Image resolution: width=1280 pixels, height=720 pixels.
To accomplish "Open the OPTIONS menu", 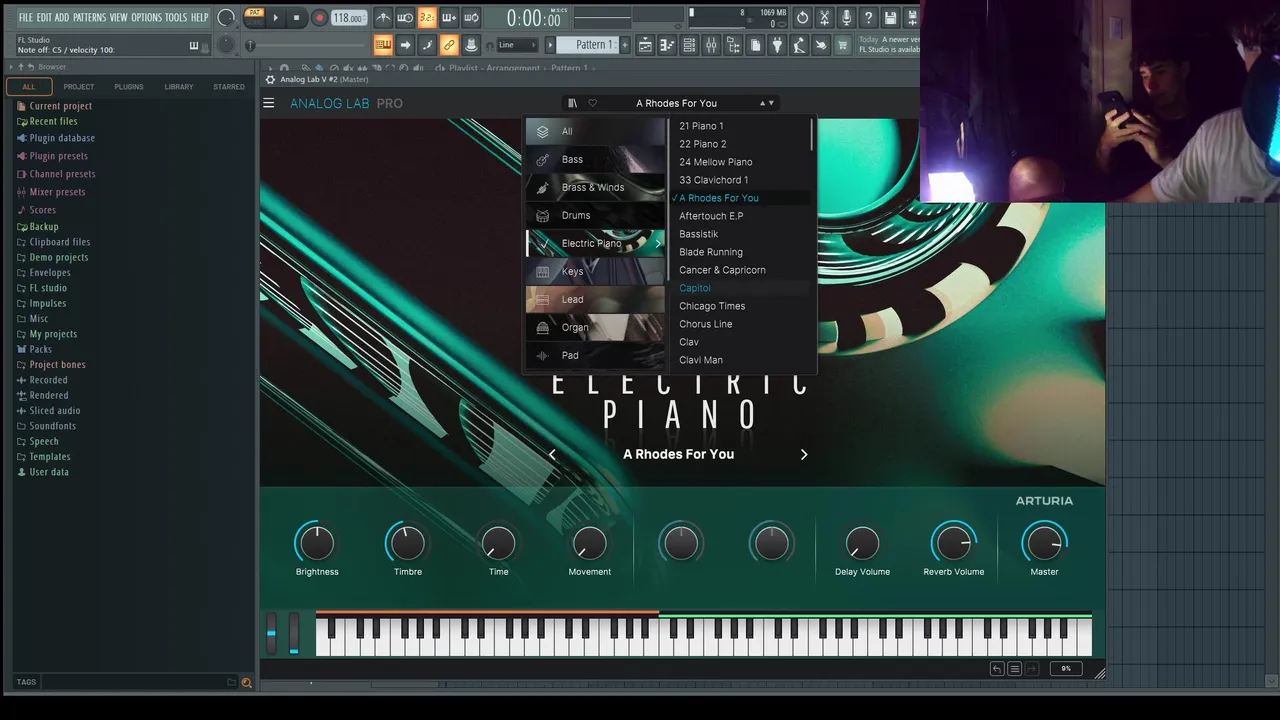I will (146, 17).
